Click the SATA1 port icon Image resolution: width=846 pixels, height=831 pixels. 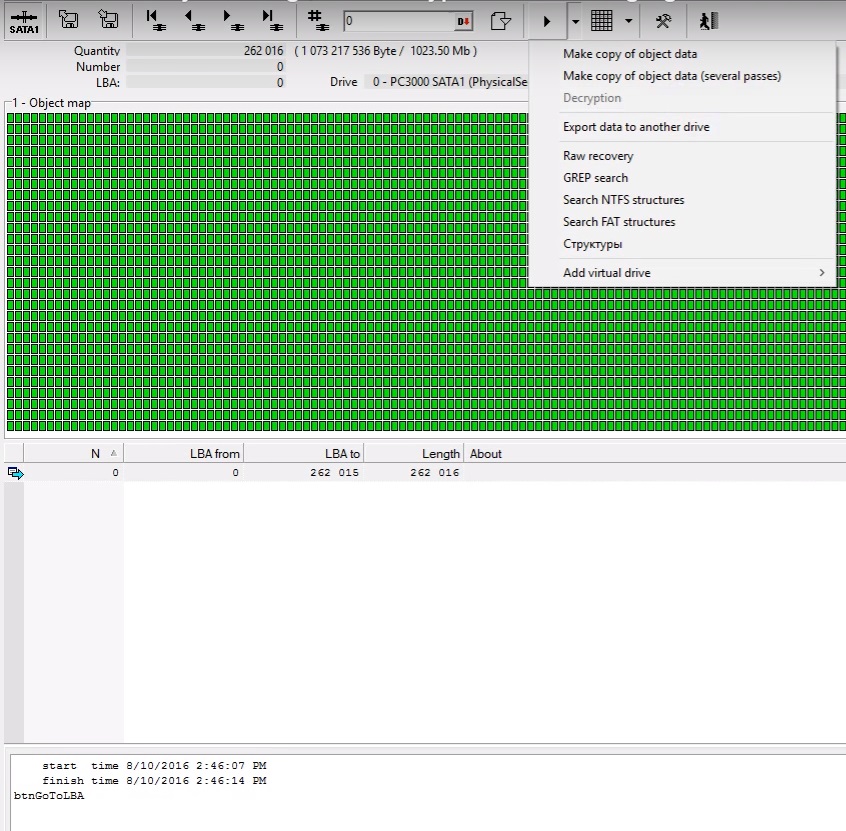tap(23, 20)
